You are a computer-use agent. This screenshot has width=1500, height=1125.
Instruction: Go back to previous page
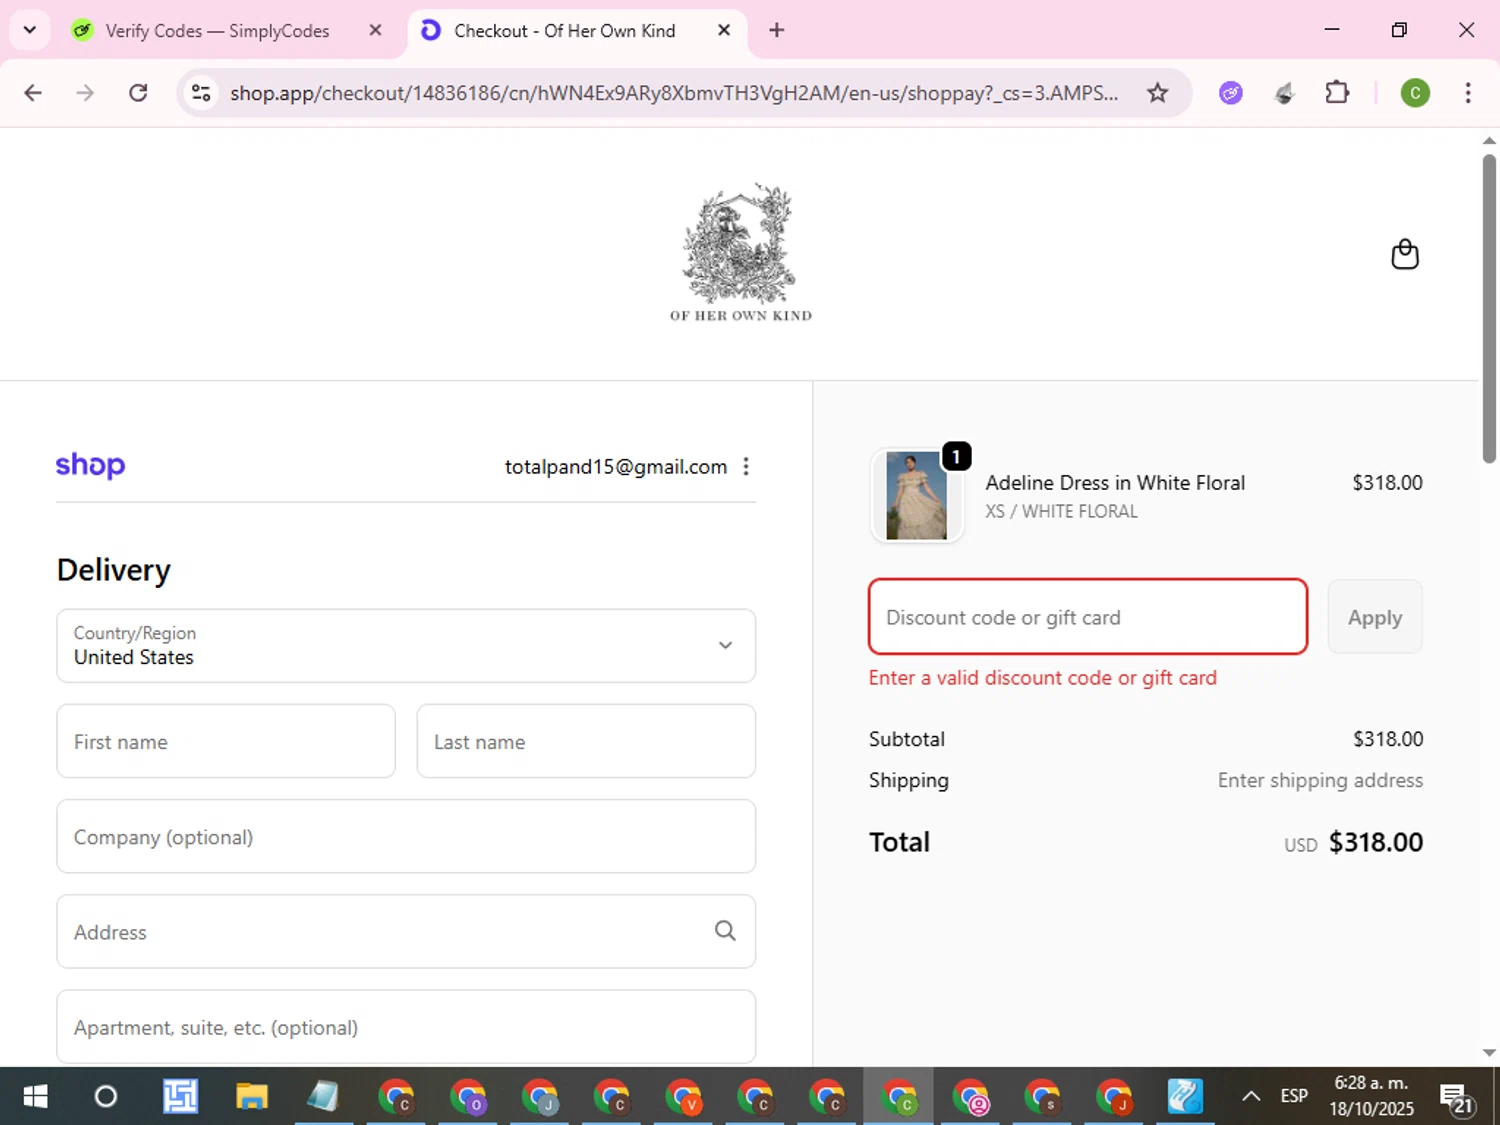[33, 93]
